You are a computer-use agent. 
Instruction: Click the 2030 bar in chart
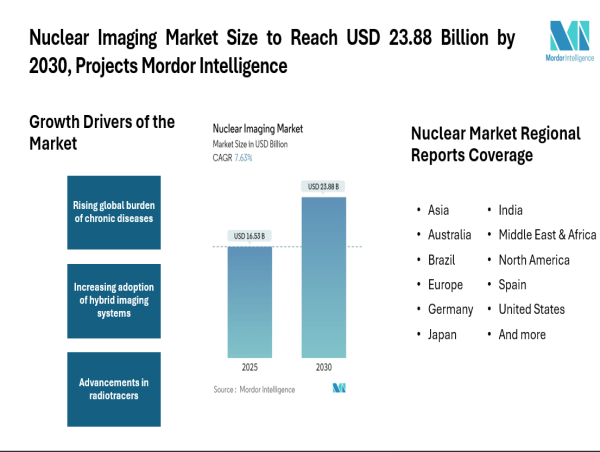tap(324, 277)
